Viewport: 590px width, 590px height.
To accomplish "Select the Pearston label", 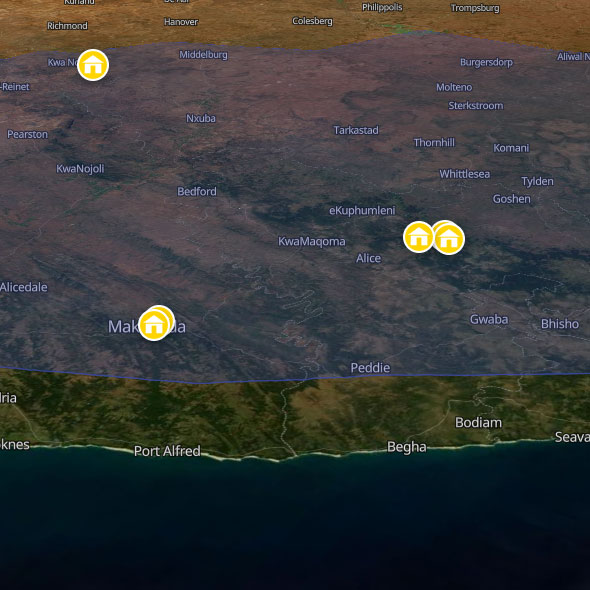I will (27, 134).
